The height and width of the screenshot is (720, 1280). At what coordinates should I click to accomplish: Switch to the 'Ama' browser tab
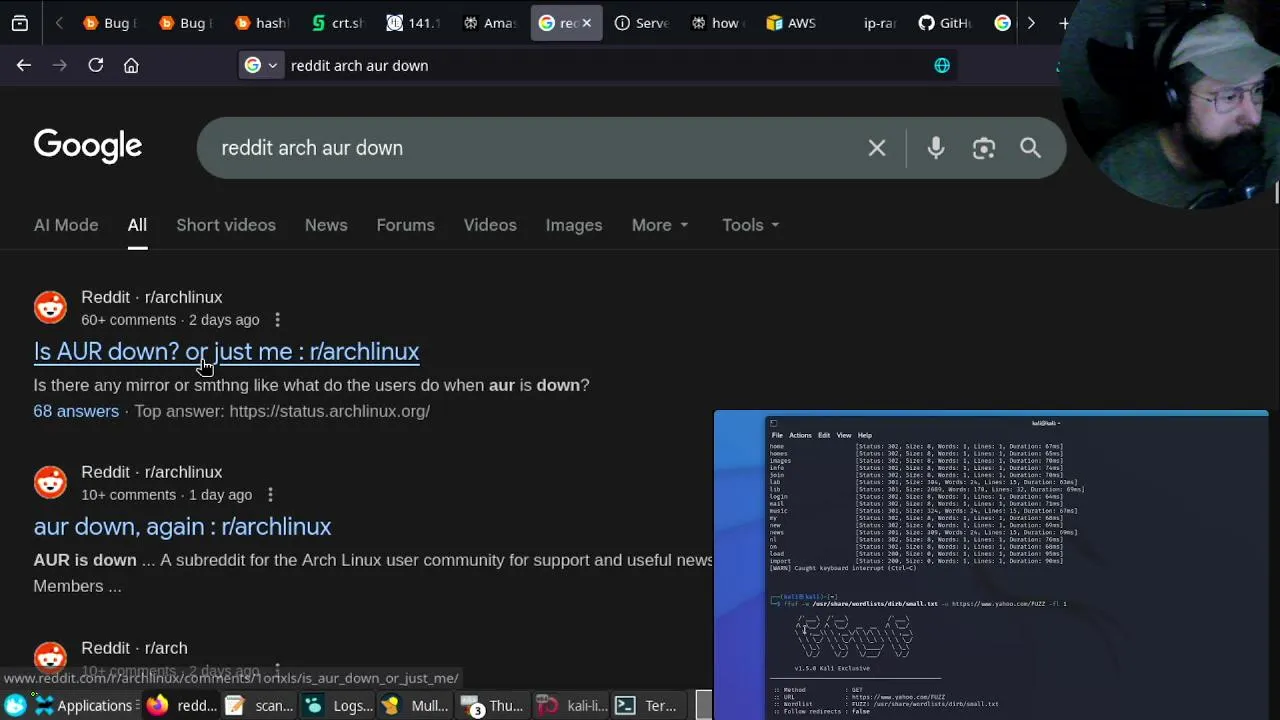pyautogui.click(x=489, y=23)
